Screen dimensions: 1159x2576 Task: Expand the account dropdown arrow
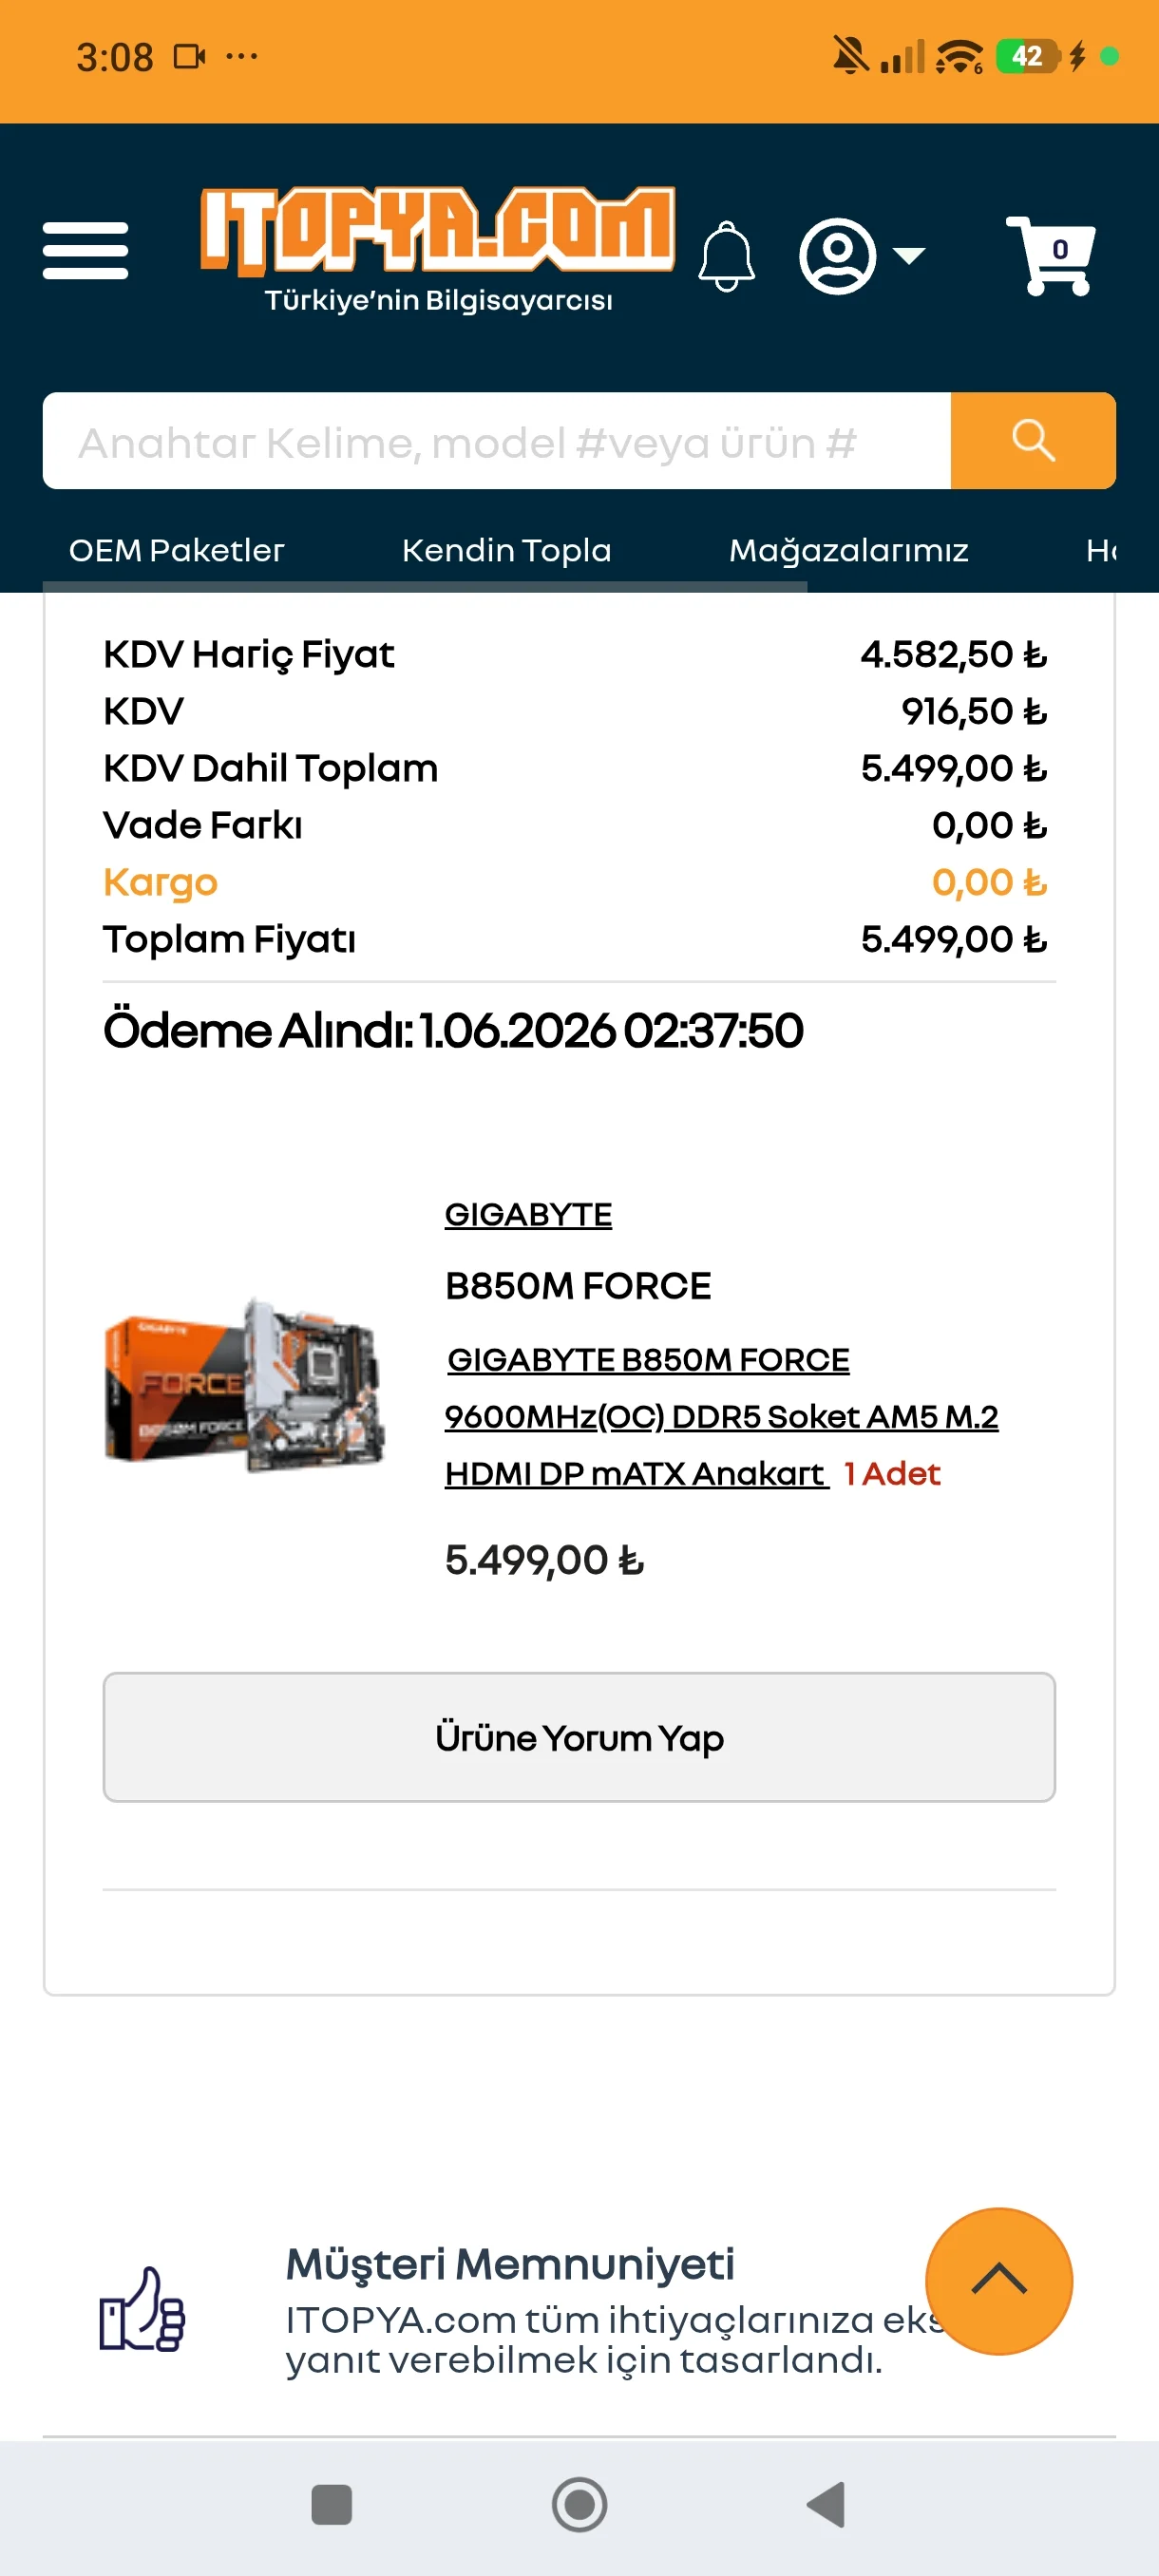coord(908,256)
